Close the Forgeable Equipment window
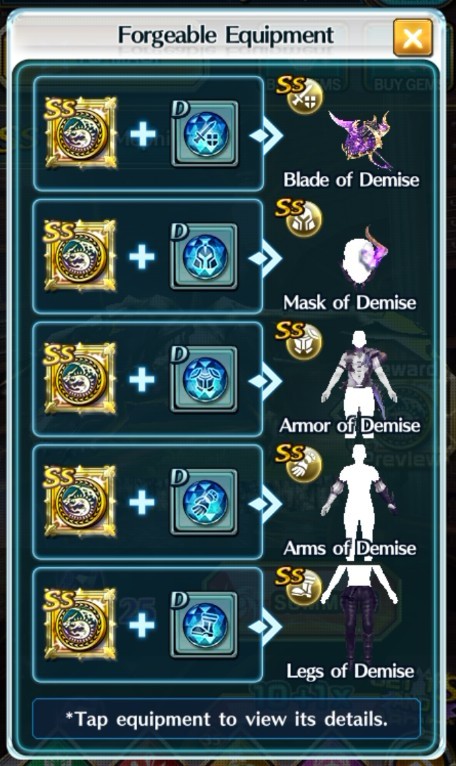 pyautogui.click(x=413, y=38)
